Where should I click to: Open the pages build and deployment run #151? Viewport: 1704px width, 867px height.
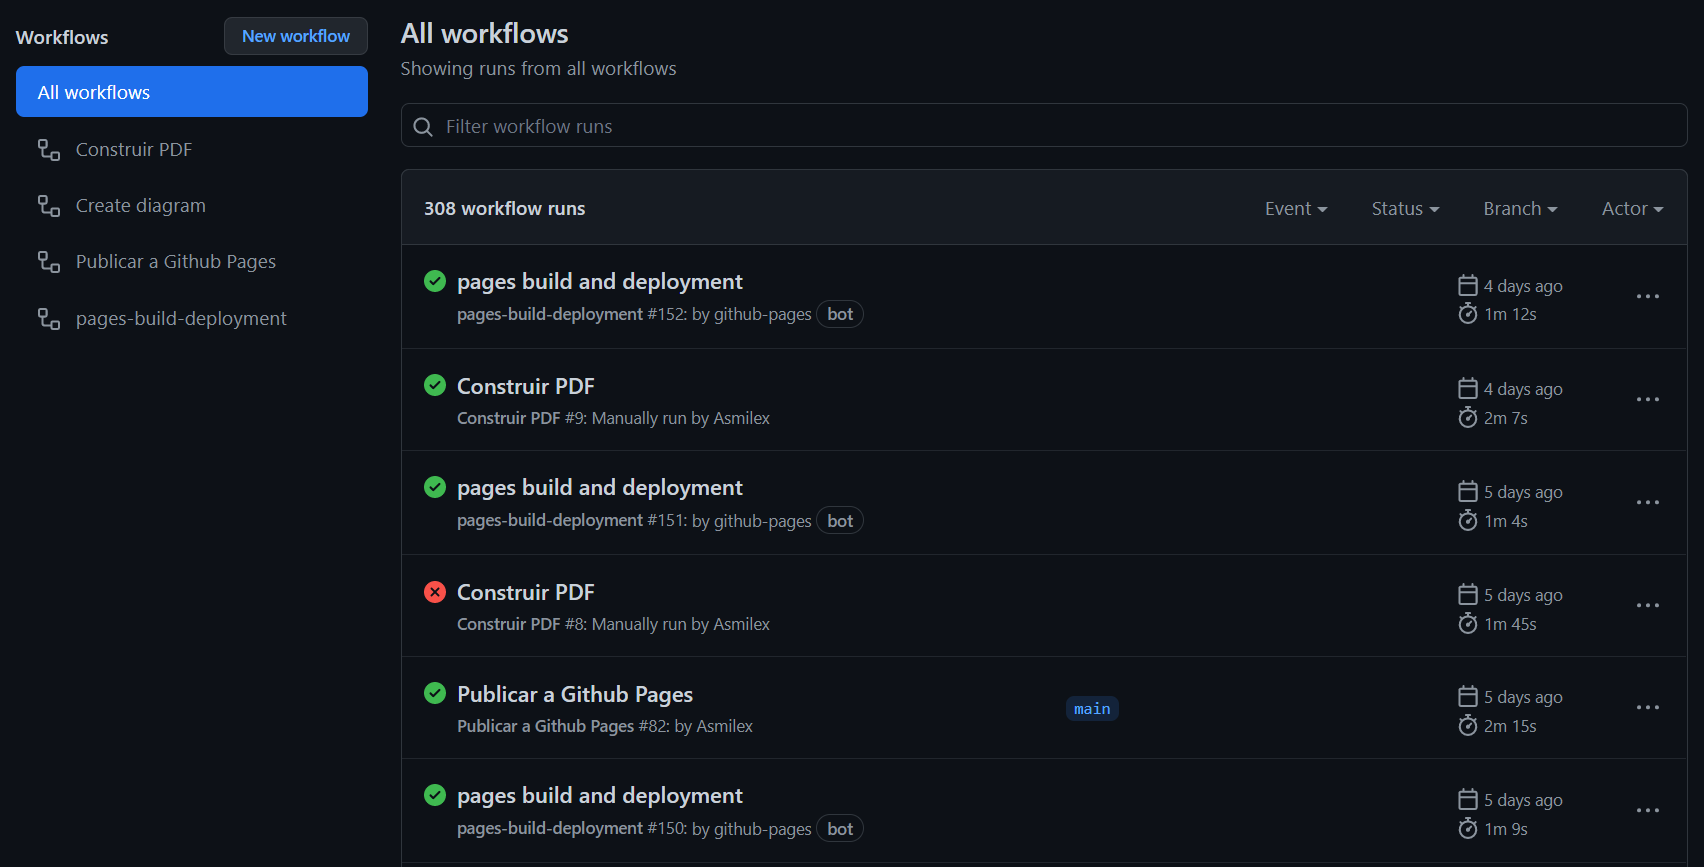click(x=599, y=488)
